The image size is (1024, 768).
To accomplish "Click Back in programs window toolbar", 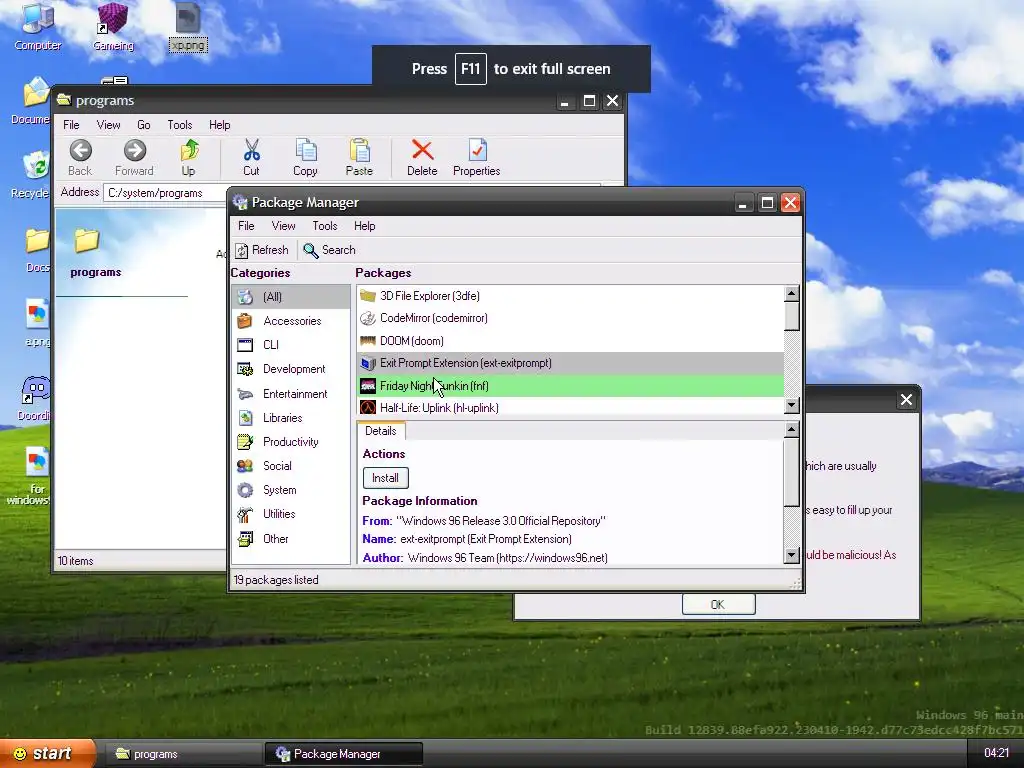I will [80, 158].
